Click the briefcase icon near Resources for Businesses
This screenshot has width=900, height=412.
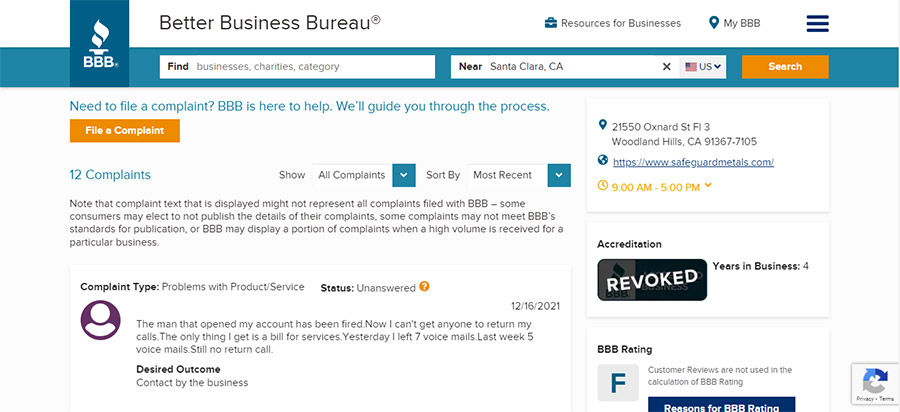coord(550,24)
